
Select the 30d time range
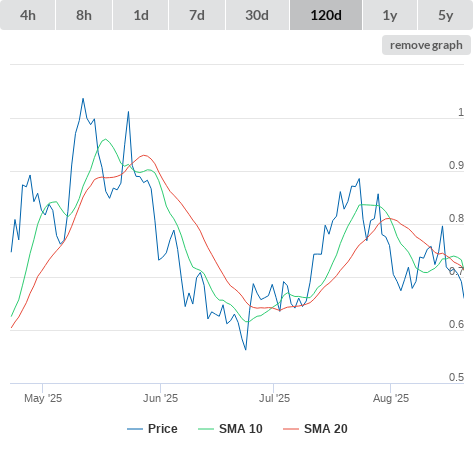point(257,15)
